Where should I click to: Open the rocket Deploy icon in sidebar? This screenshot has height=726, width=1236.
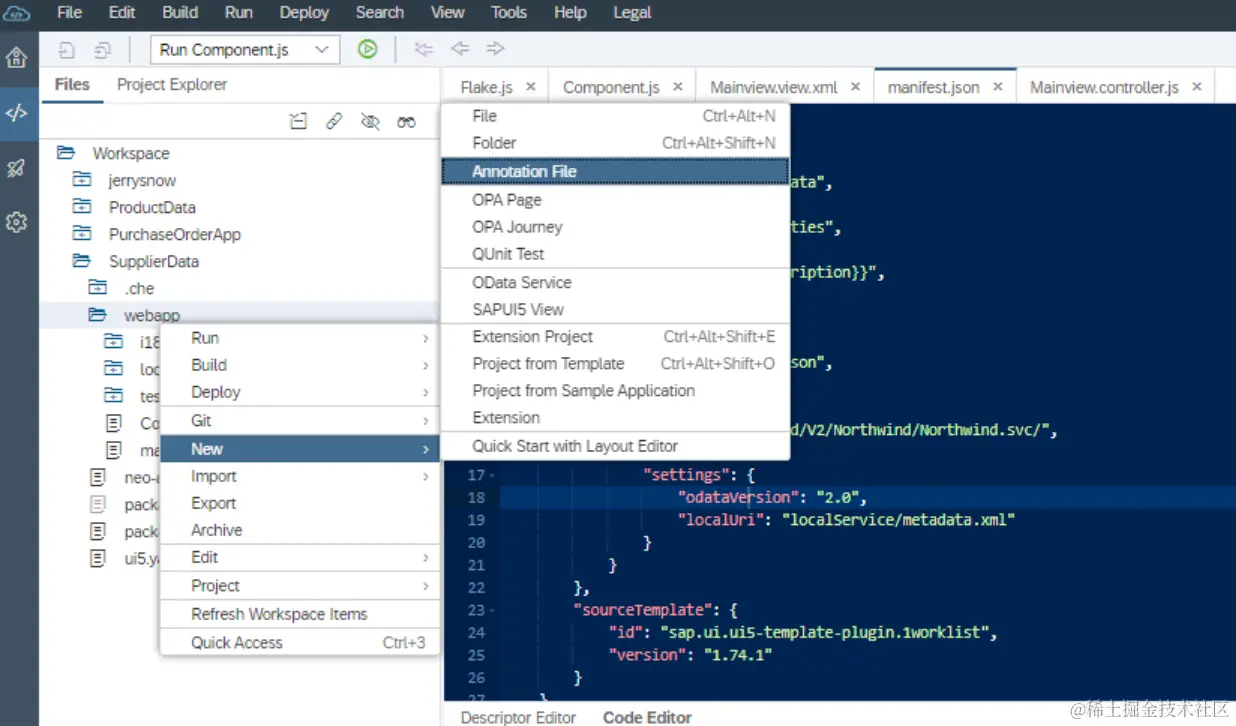coord(17,168)
